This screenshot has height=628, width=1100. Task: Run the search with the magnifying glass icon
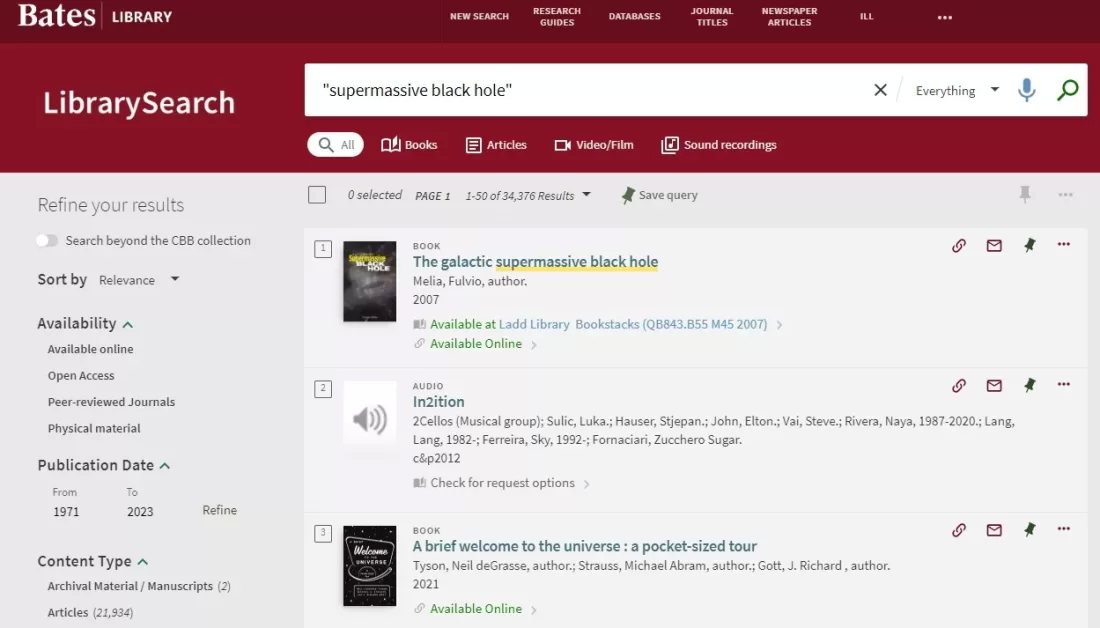pyautogui.click(x=1067, y=89)
